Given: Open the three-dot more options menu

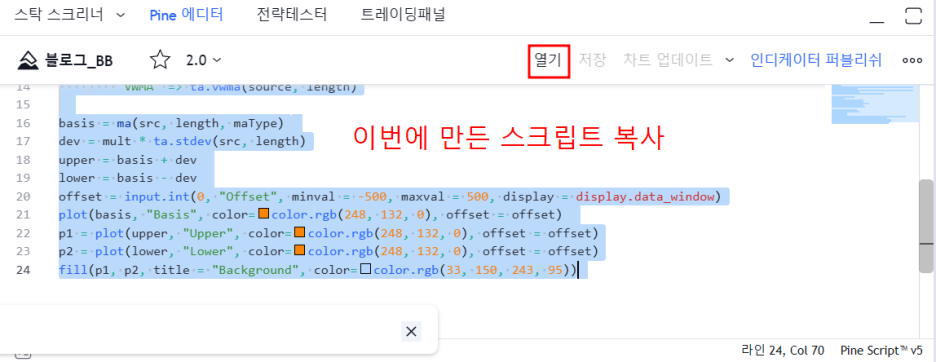Looking at the screenshot, I should [912, 60].
